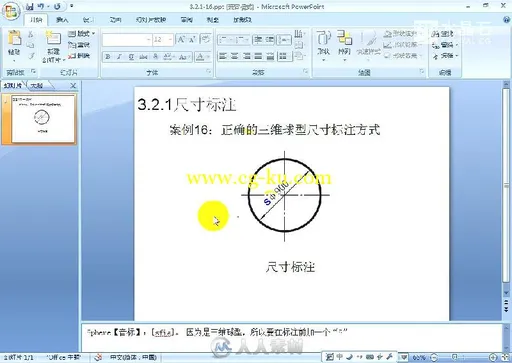This screenshot has height=363, width=512.
Task: Click the Clear Formatting icon
Action: pyautogui.click(x=206, y=39)
